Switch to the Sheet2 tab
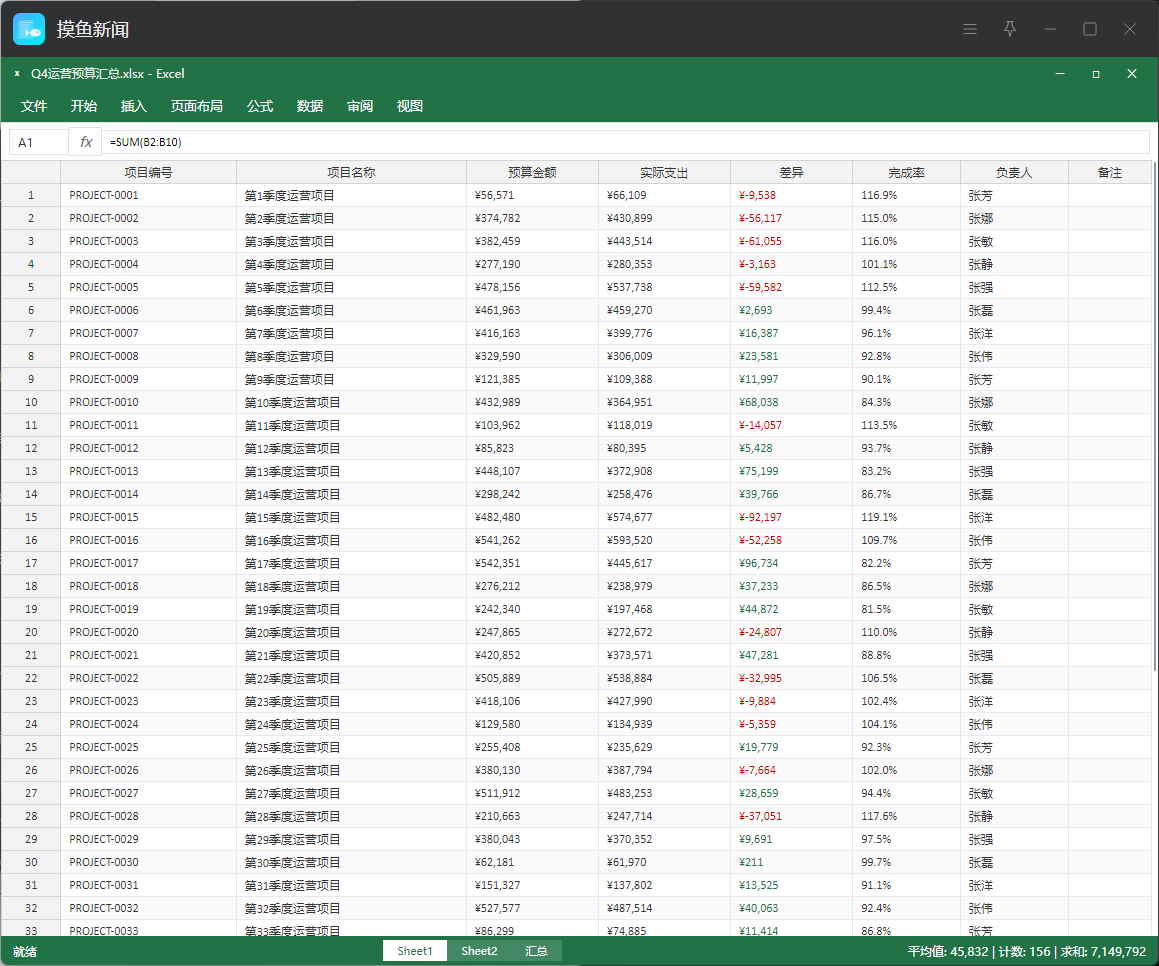This screenshot has width=1159, height=966. 479,950
